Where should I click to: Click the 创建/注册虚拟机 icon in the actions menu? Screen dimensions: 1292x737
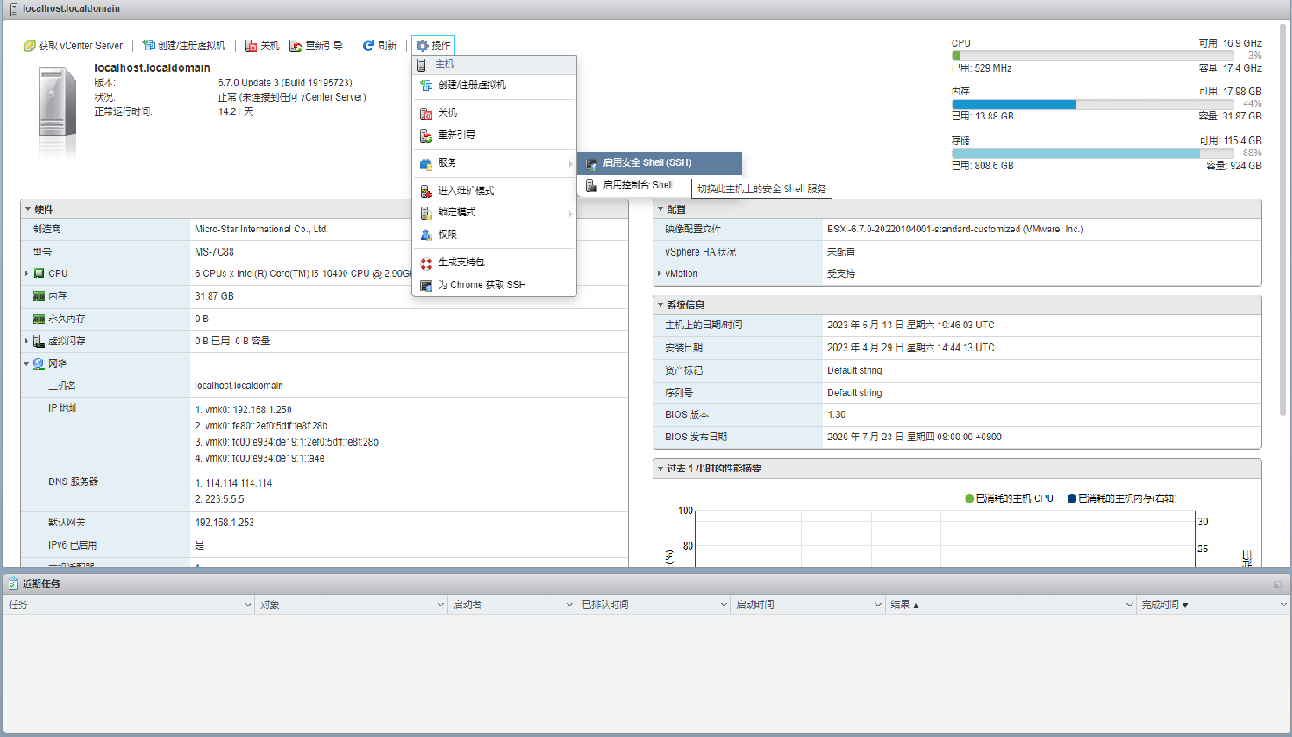tap(426, 85)
